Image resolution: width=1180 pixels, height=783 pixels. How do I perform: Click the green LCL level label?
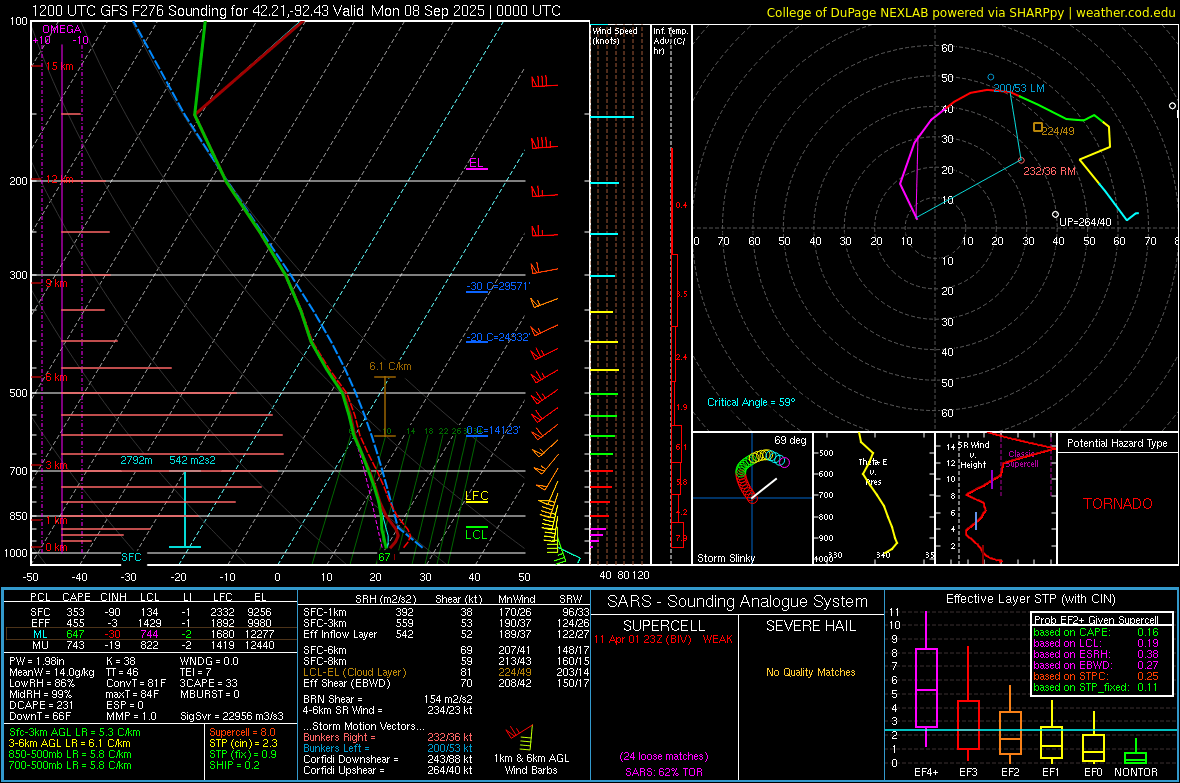pyautogui.click(x=476, y=534)
